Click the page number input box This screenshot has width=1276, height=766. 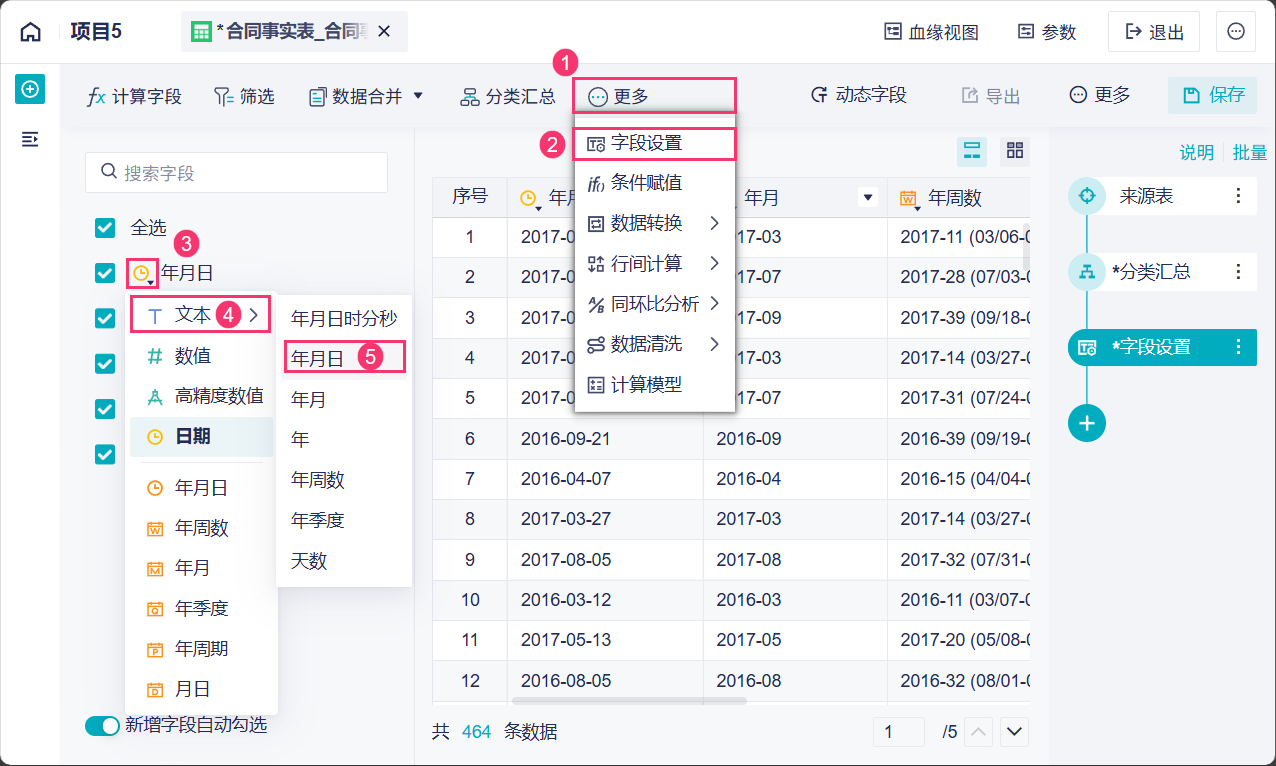click(x=898, y=732)
